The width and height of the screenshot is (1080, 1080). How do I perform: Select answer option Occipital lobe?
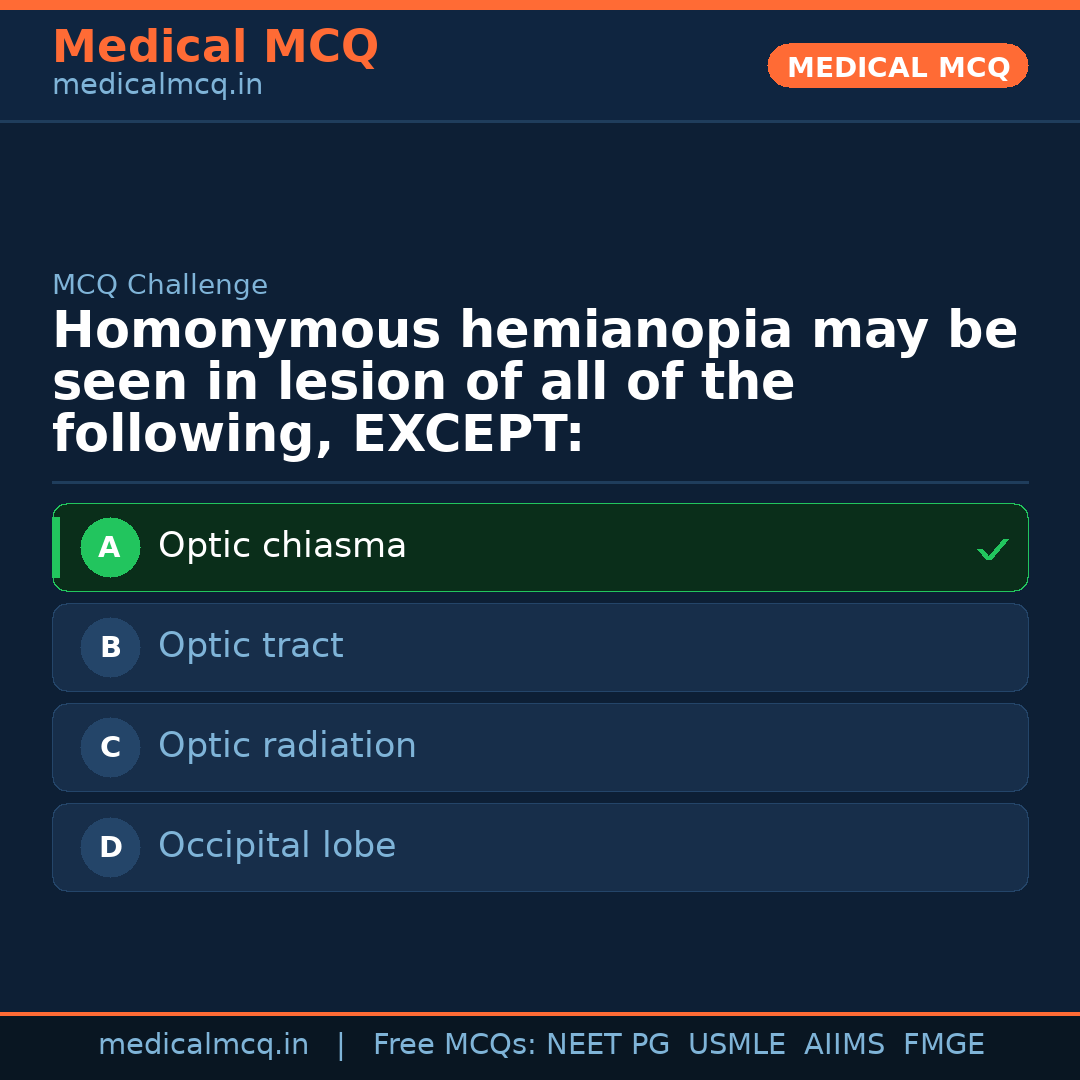click(x=540, y=847)
